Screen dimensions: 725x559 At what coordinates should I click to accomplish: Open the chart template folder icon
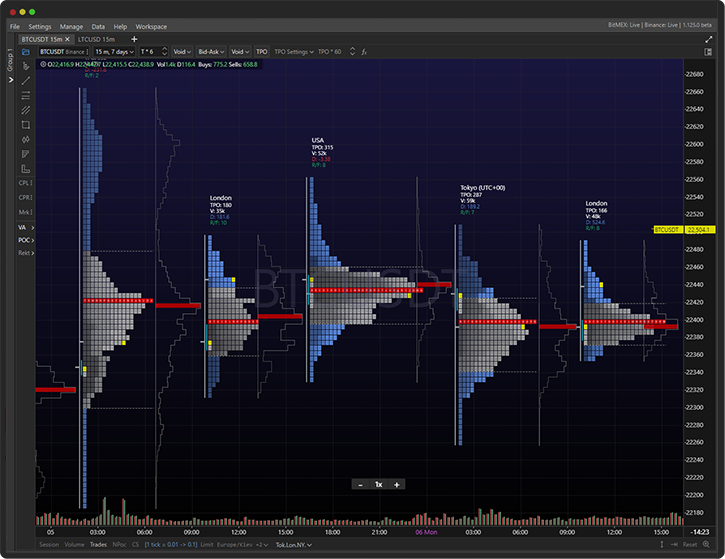[26, 52]
